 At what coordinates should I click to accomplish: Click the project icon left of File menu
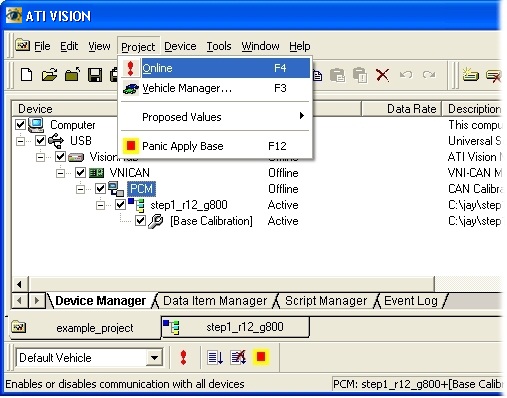click(22, 45)
